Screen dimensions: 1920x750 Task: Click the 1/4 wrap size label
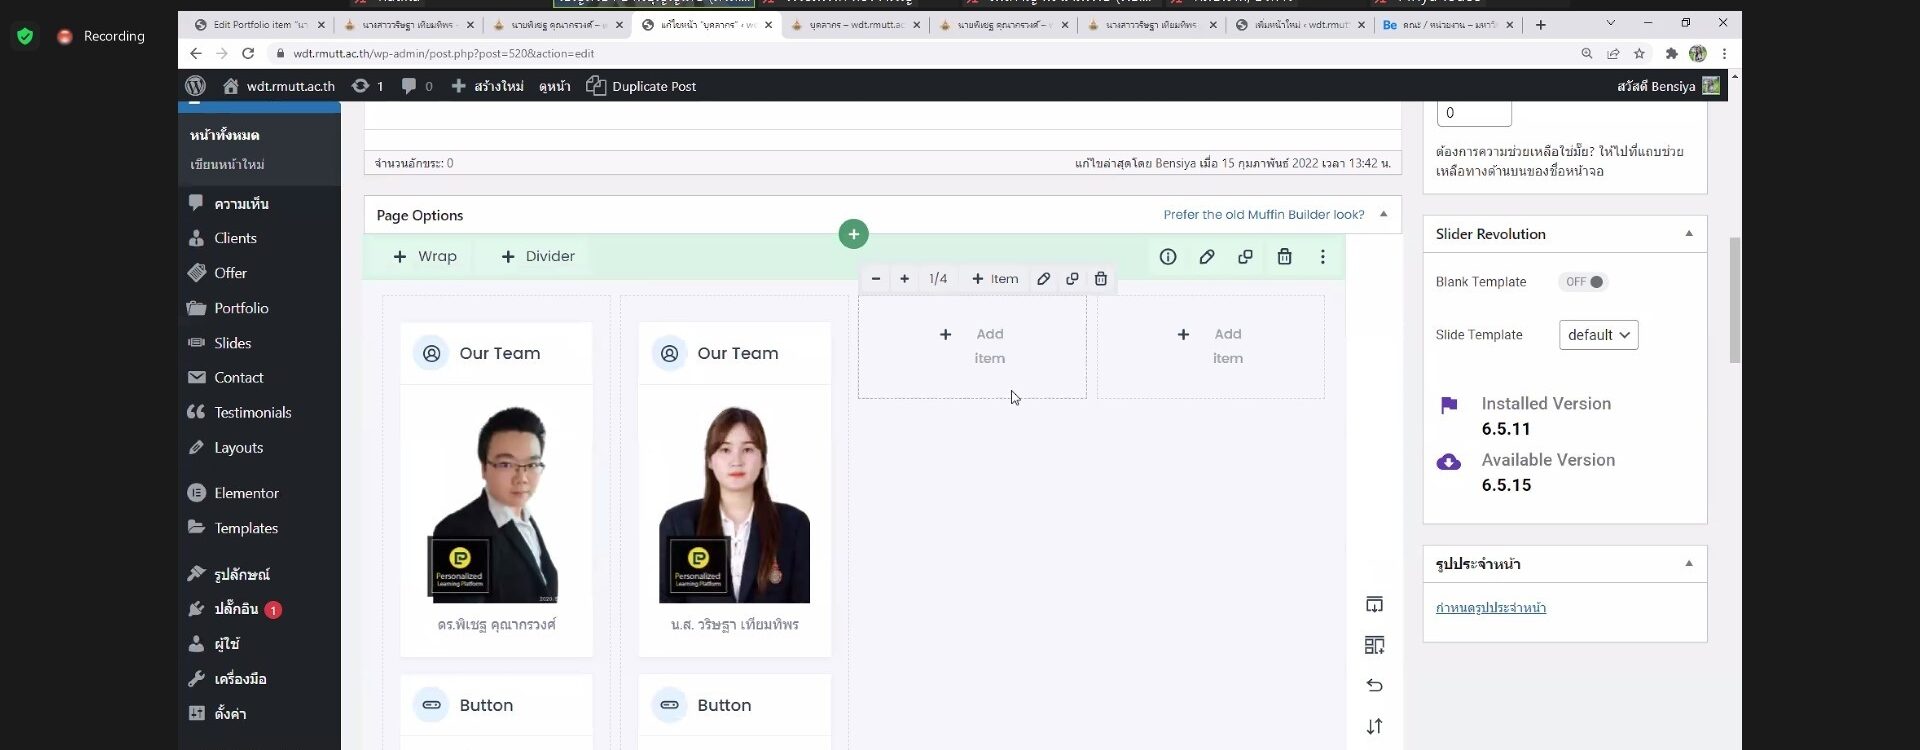point(938,279)
